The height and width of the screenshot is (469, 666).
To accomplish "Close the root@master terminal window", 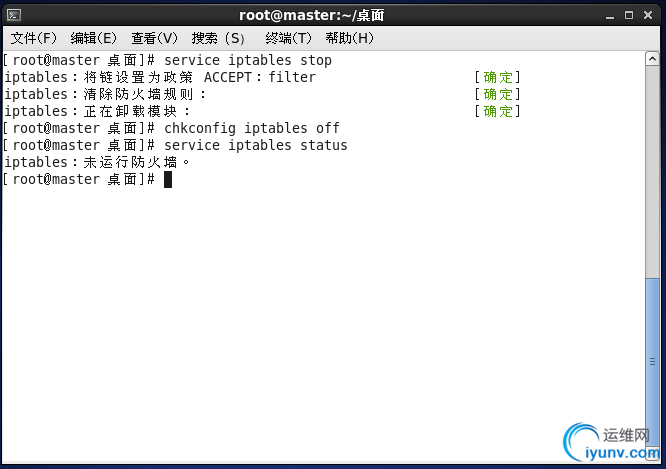I will [x=648, y=15].
